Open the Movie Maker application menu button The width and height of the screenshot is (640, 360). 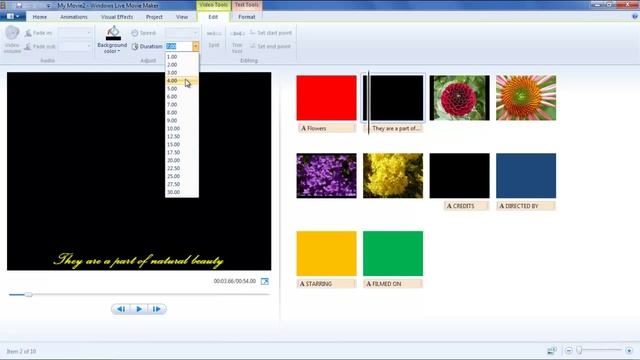[x=13, y=17]
